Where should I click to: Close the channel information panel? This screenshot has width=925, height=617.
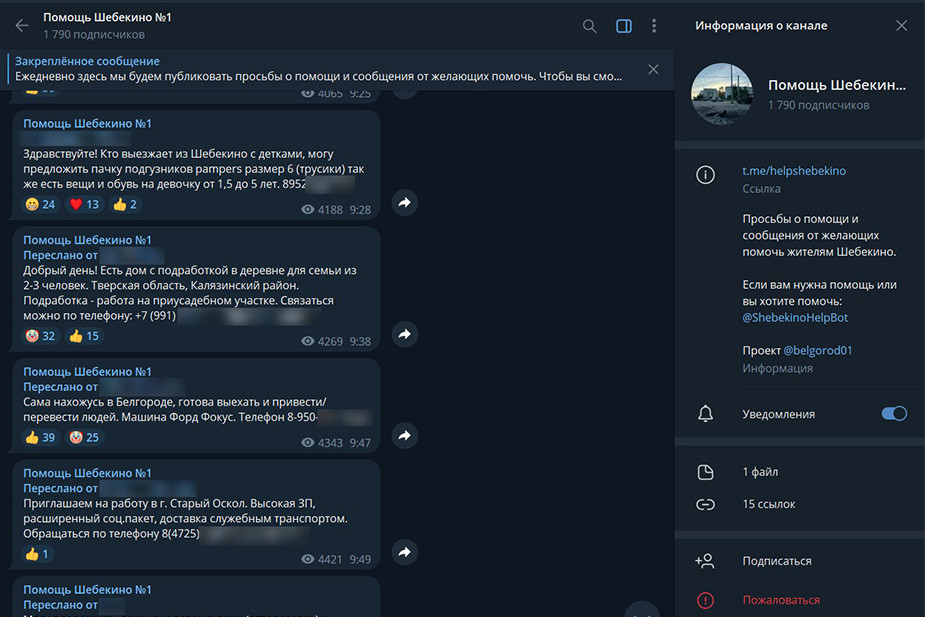click(901, 26)
